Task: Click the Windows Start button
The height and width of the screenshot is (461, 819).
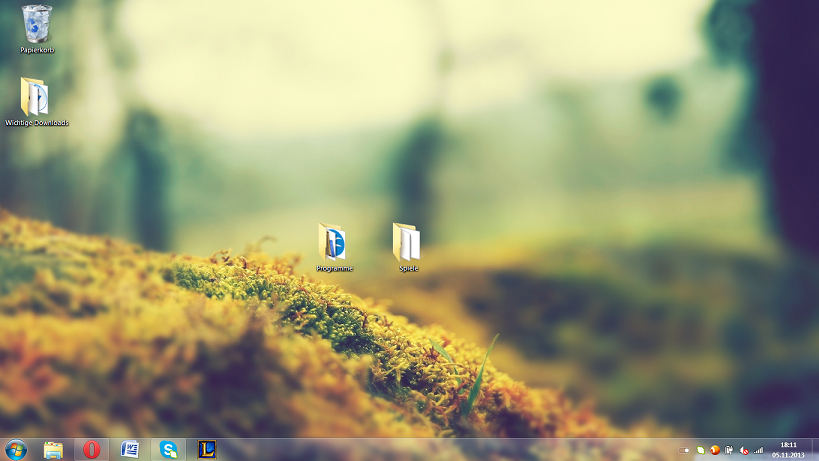Action: pyautogui.click(x=16, y=450)
